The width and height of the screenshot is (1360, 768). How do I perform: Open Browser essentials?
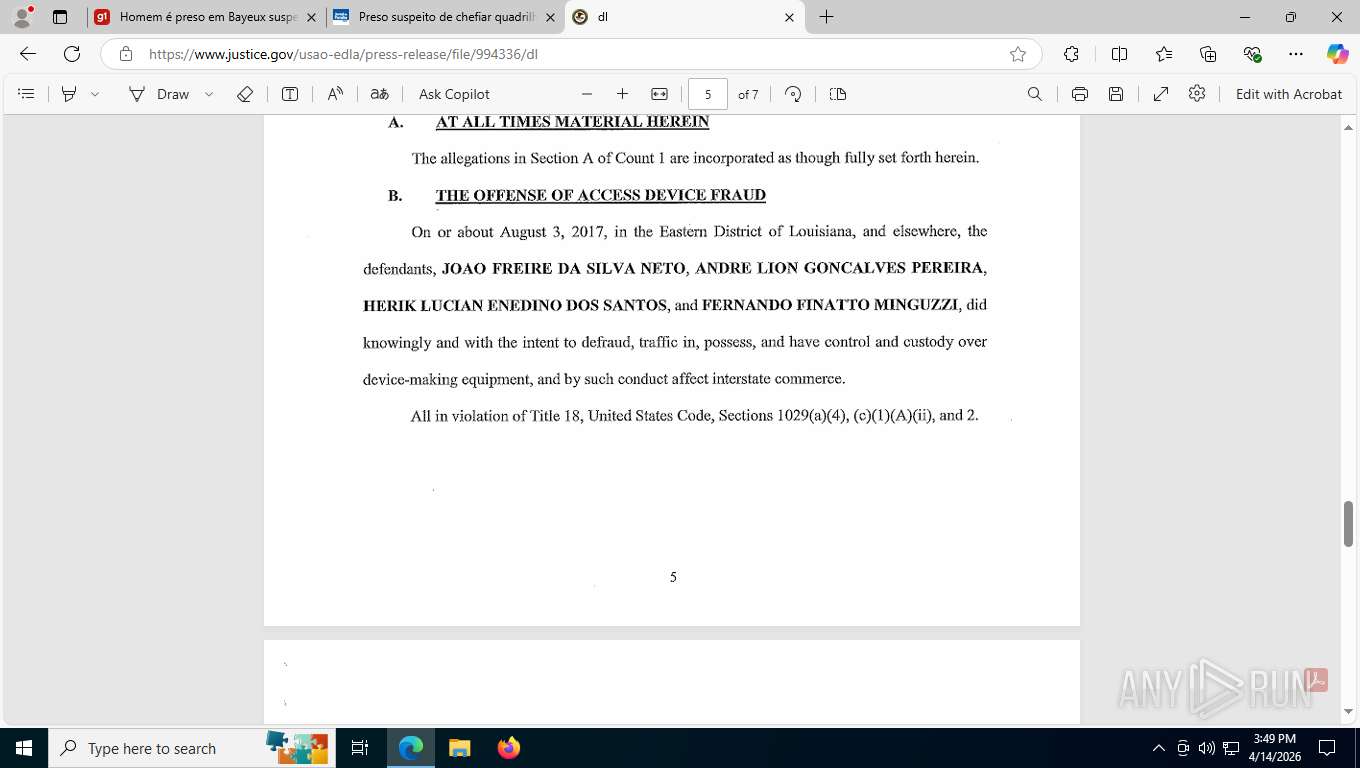(1252, 54)
